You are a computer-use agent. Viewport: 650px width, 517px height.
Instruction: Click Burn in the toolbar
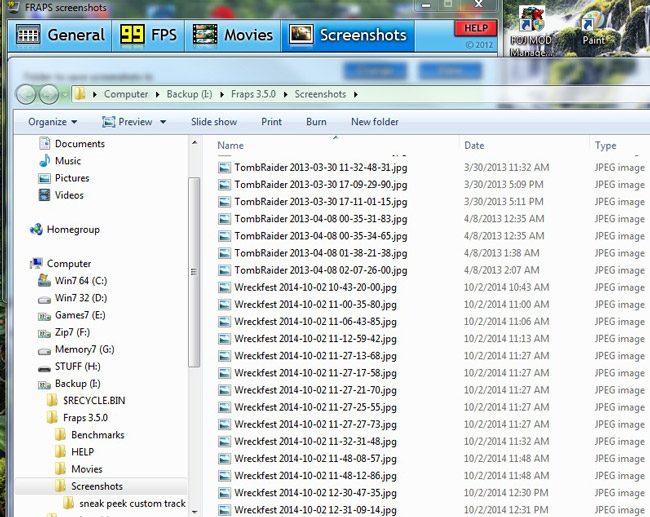pos(316,122)
